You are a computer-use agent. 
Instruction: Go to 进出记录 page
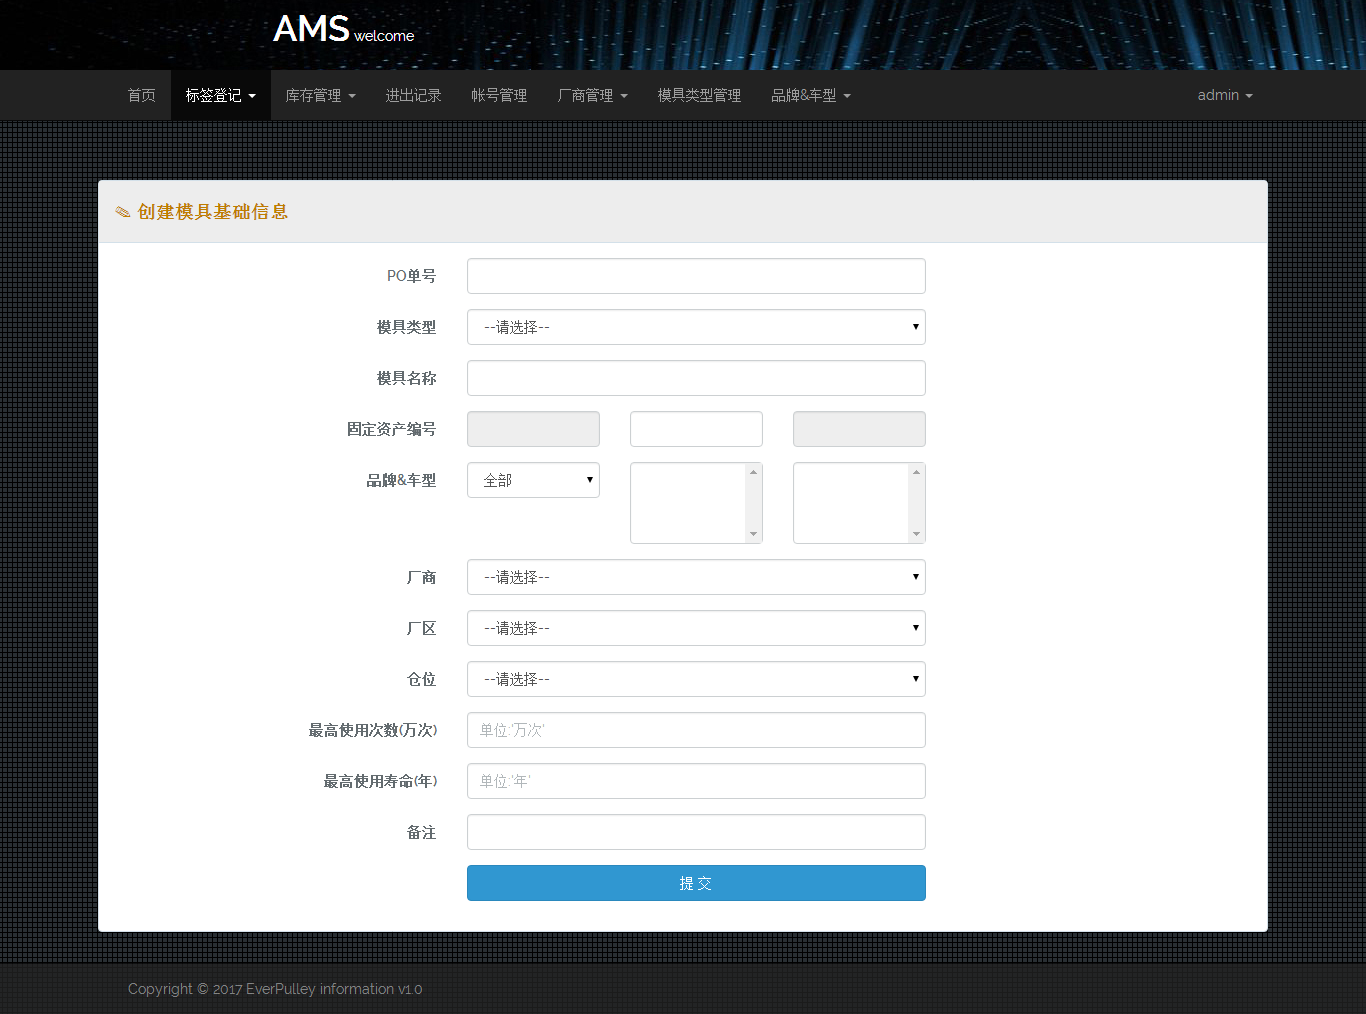point(413,95)
